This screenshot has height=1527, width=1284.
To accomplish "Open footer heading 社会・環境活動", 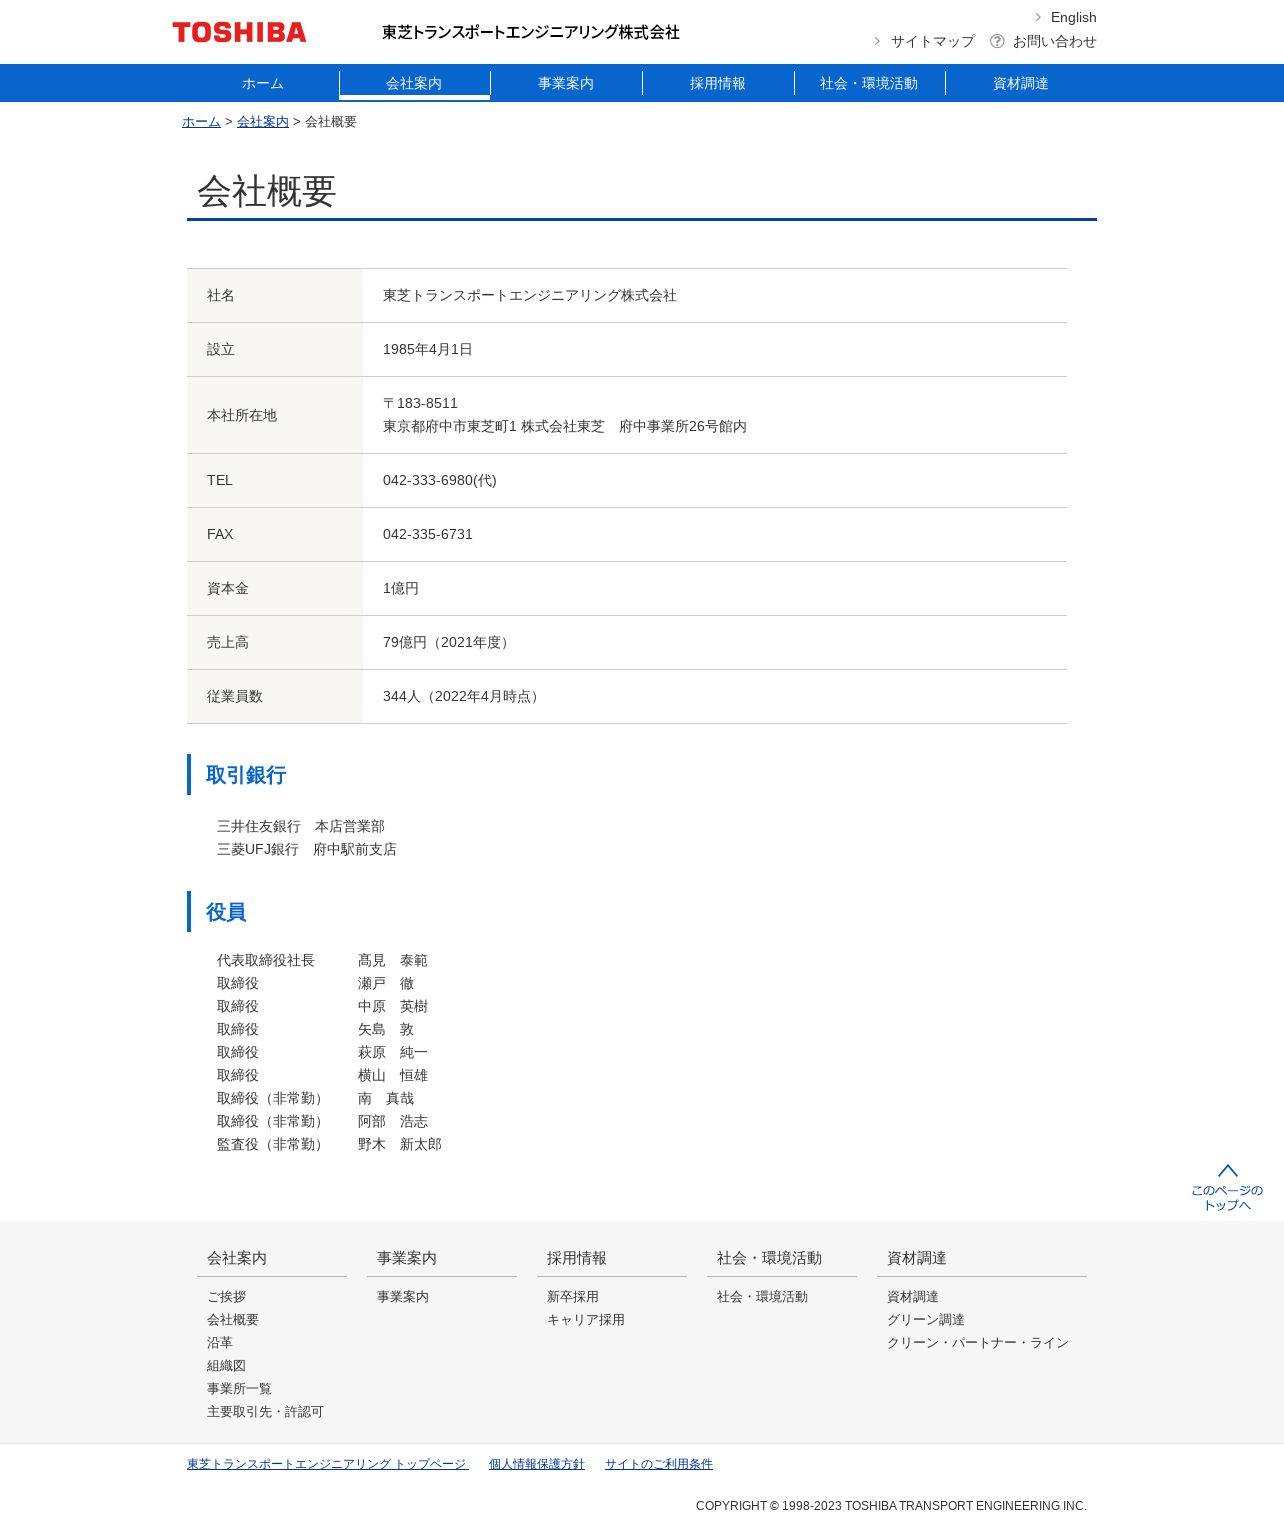I will pyautogui.click(x=769, y=1258).
